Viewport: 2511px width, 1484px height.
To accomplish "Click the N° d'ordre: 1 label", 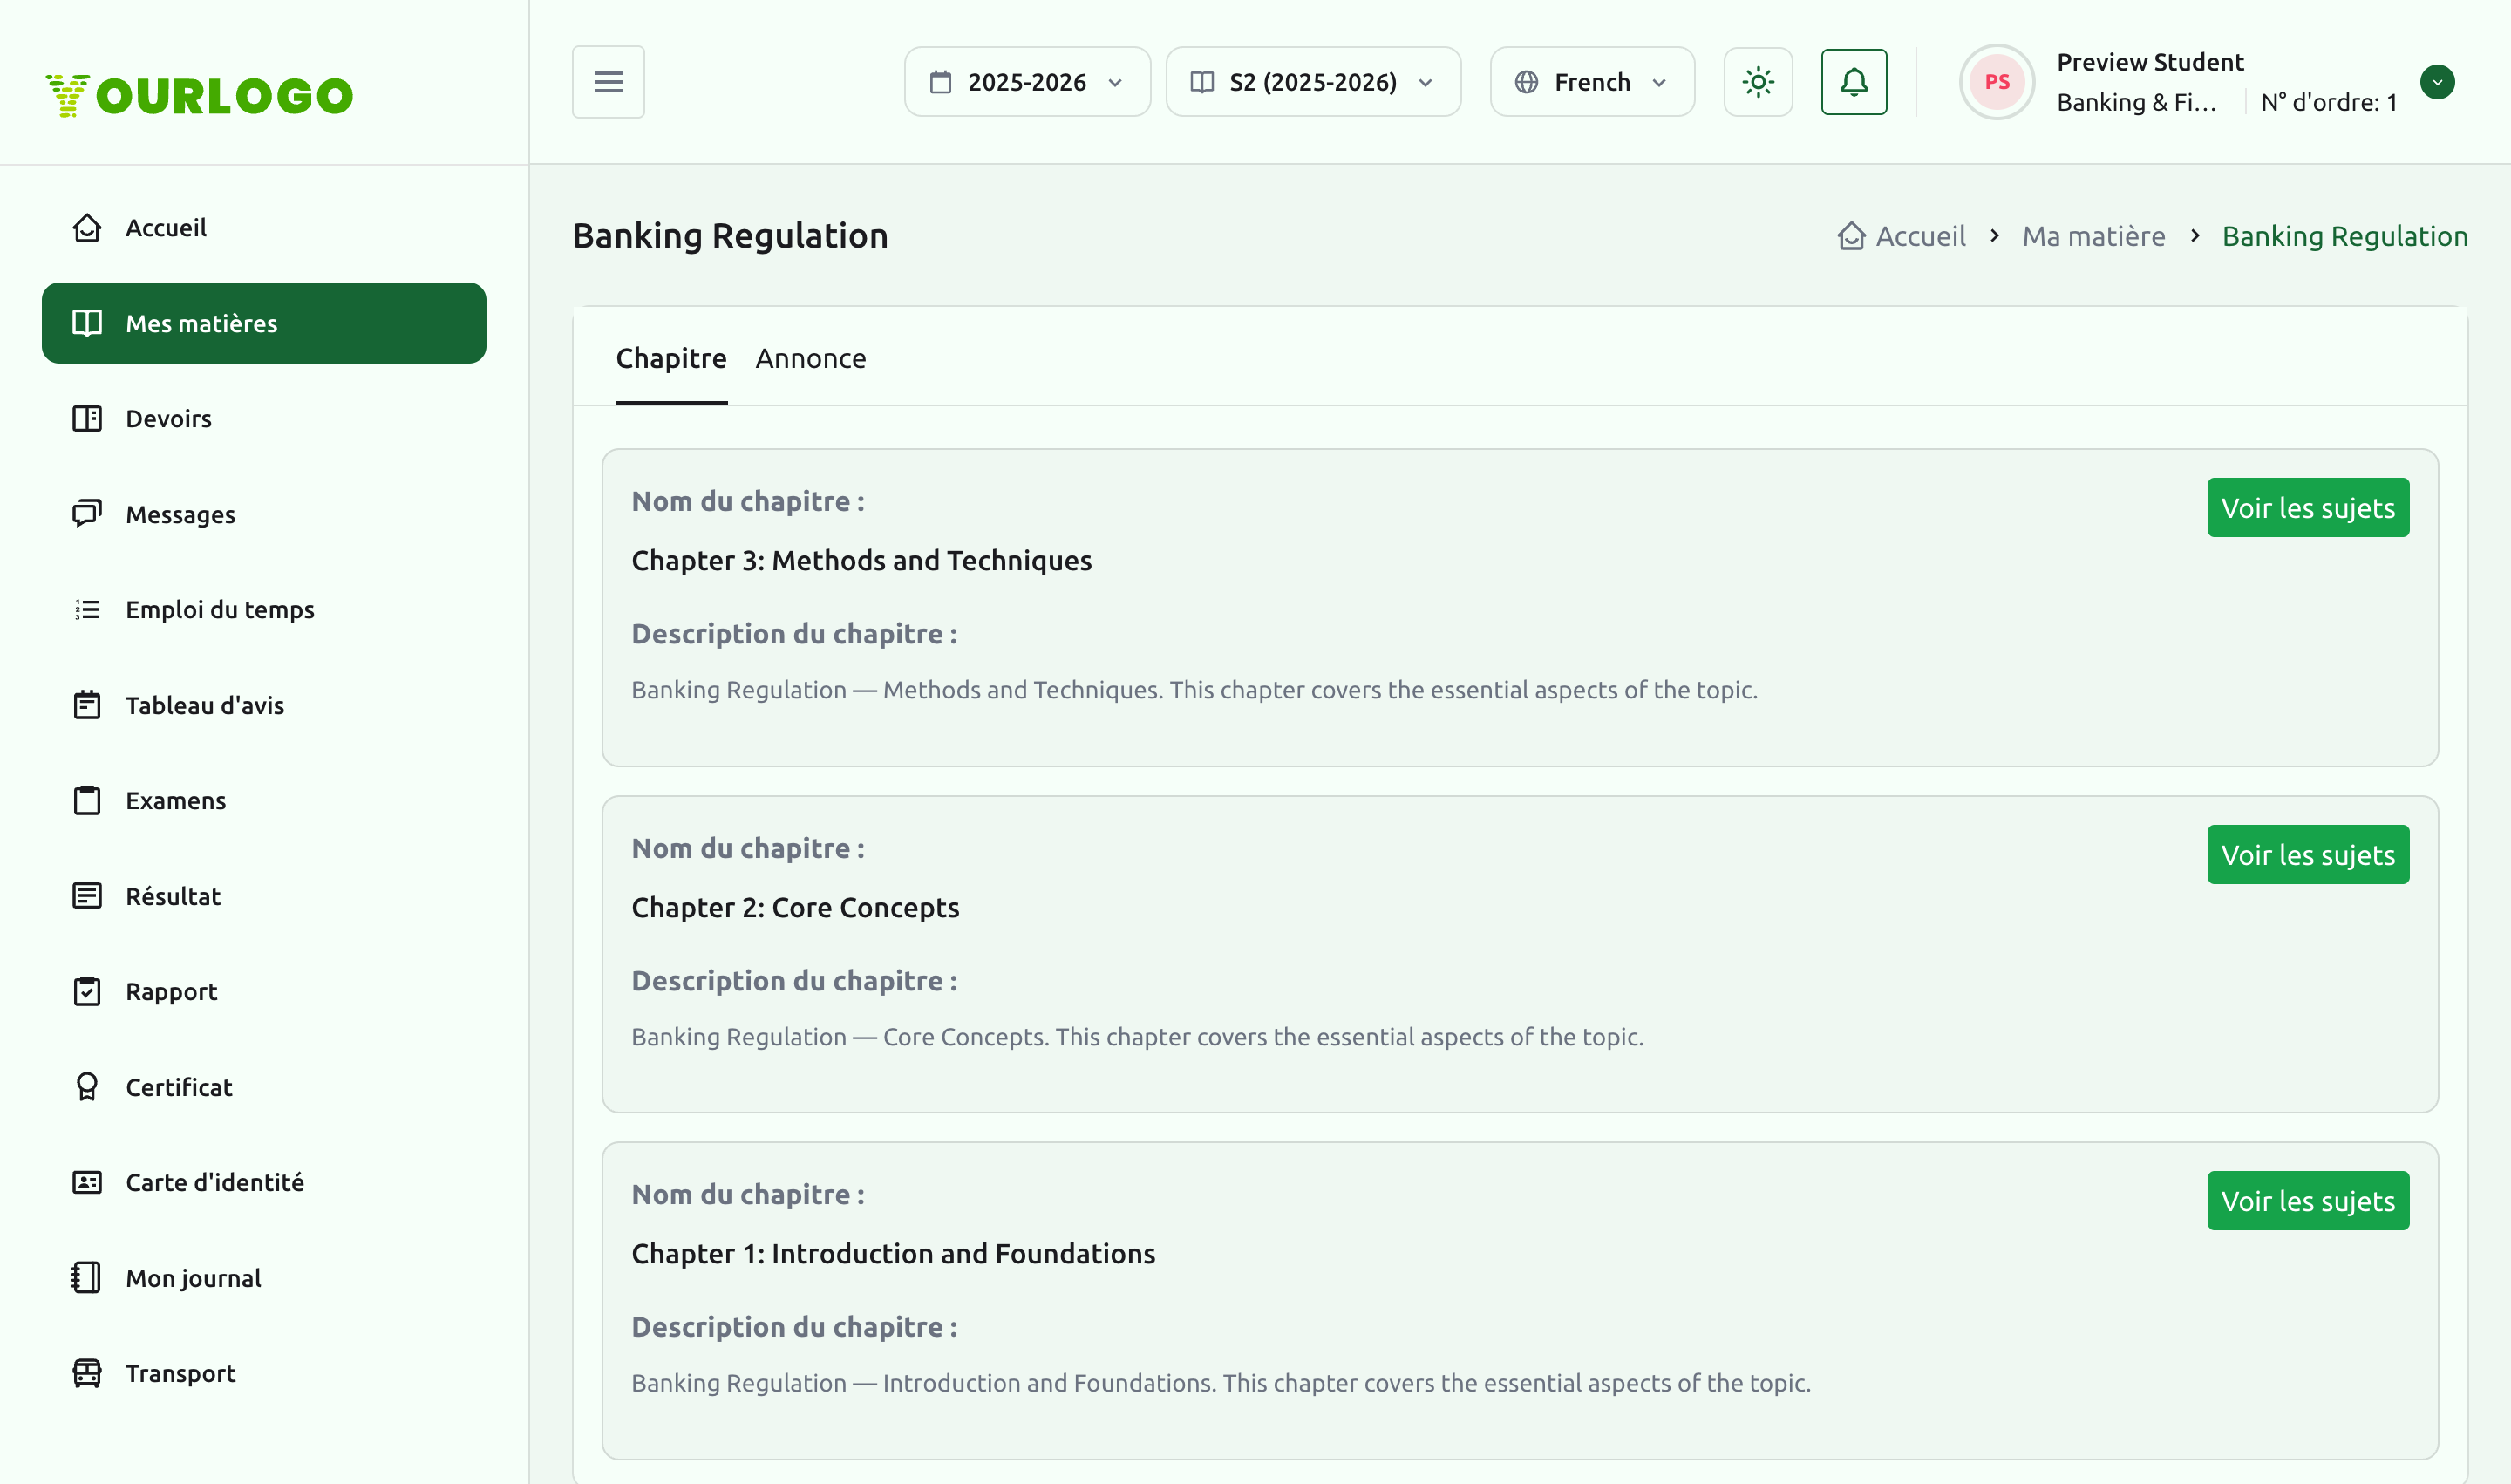I will tap(2329, 102).
